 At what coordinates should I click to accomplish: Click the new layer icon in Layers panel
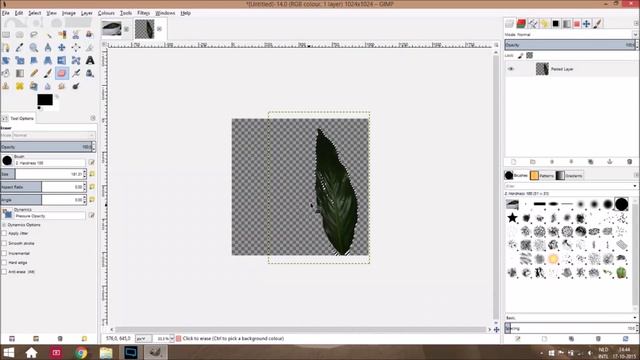click(513, 162)
